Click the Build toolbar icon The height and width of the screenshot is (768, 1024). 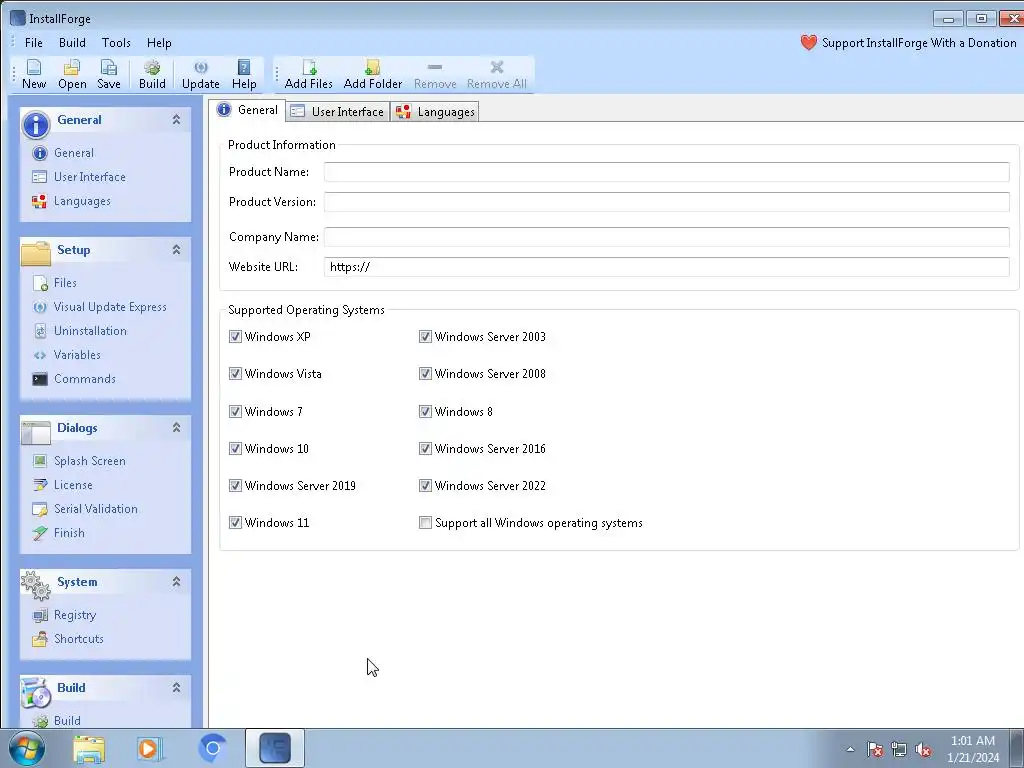click(152, 74)
